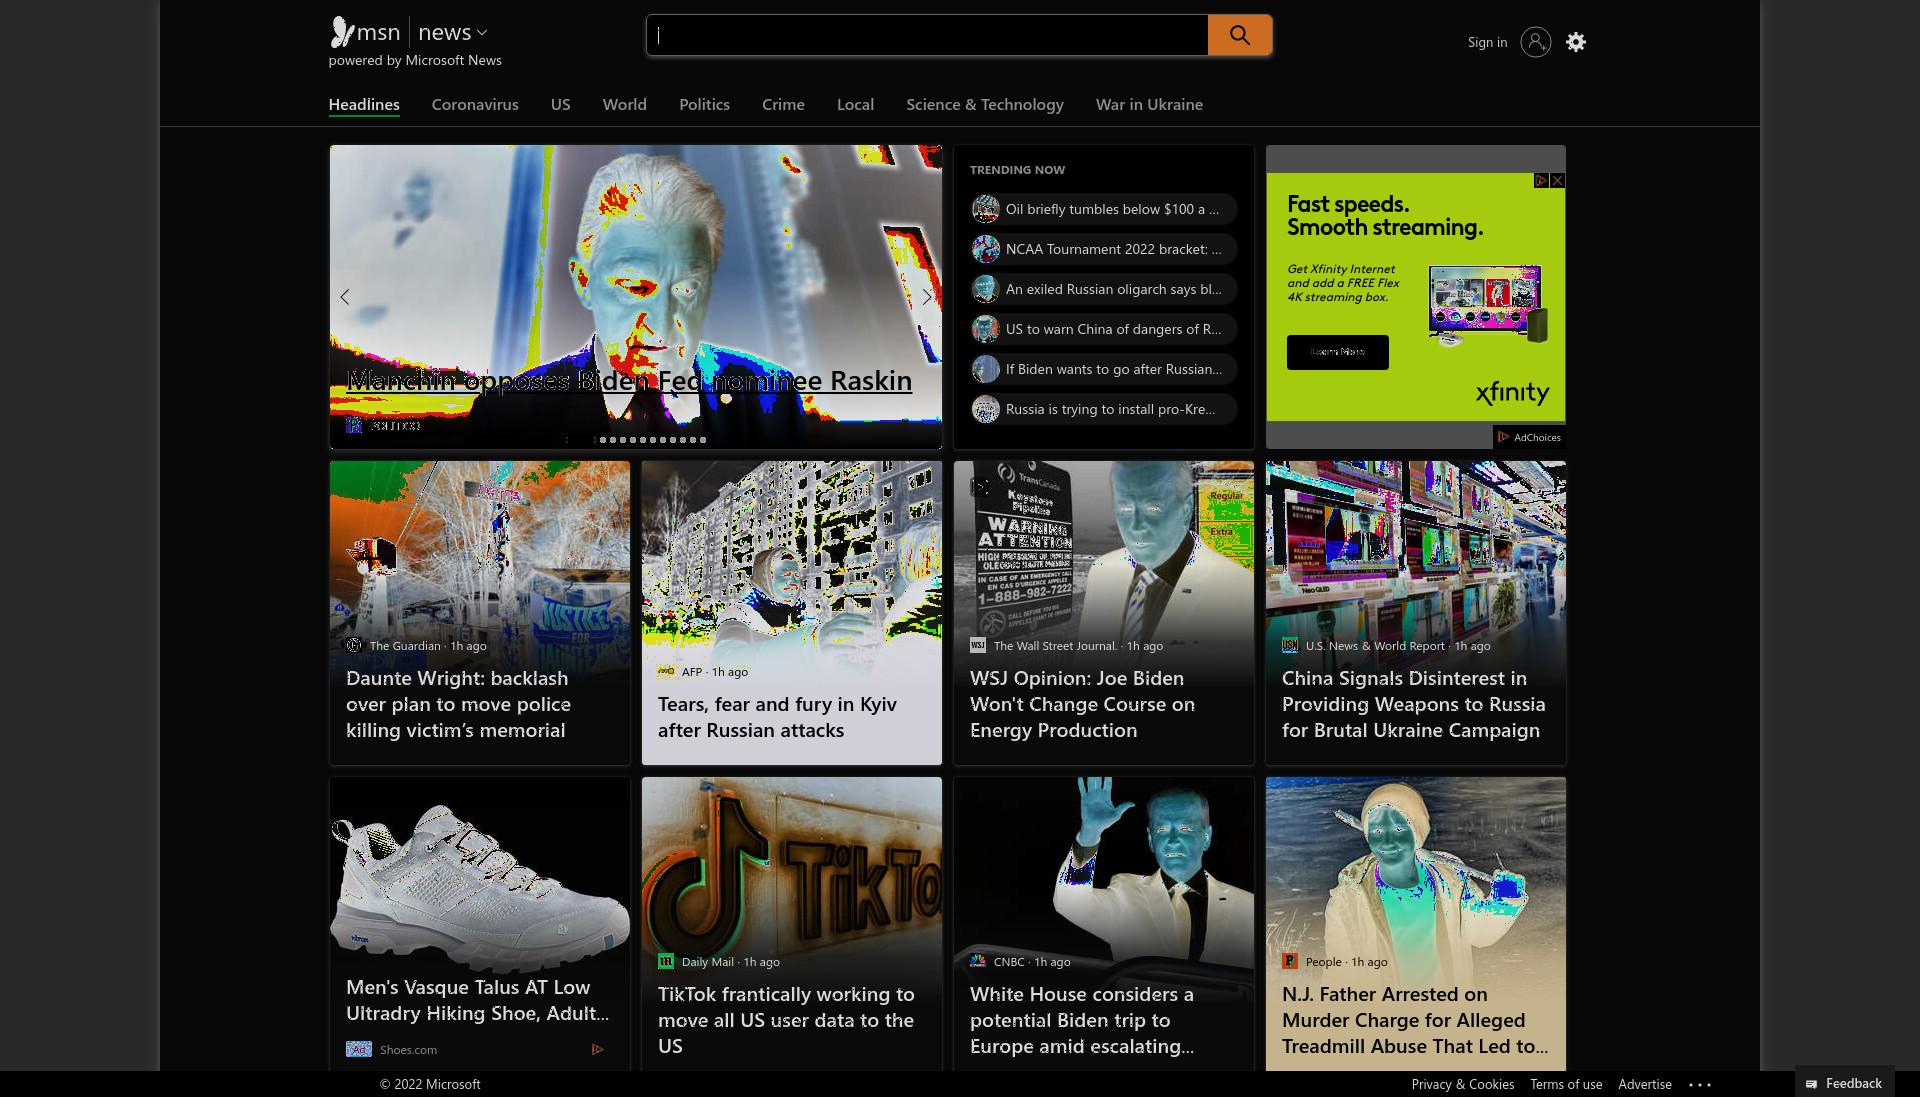Image resolution: width=1920 pixels, height=1097 pixels.
Task: Open China Signals Disinterest article headline
Action: [1414, 704]
